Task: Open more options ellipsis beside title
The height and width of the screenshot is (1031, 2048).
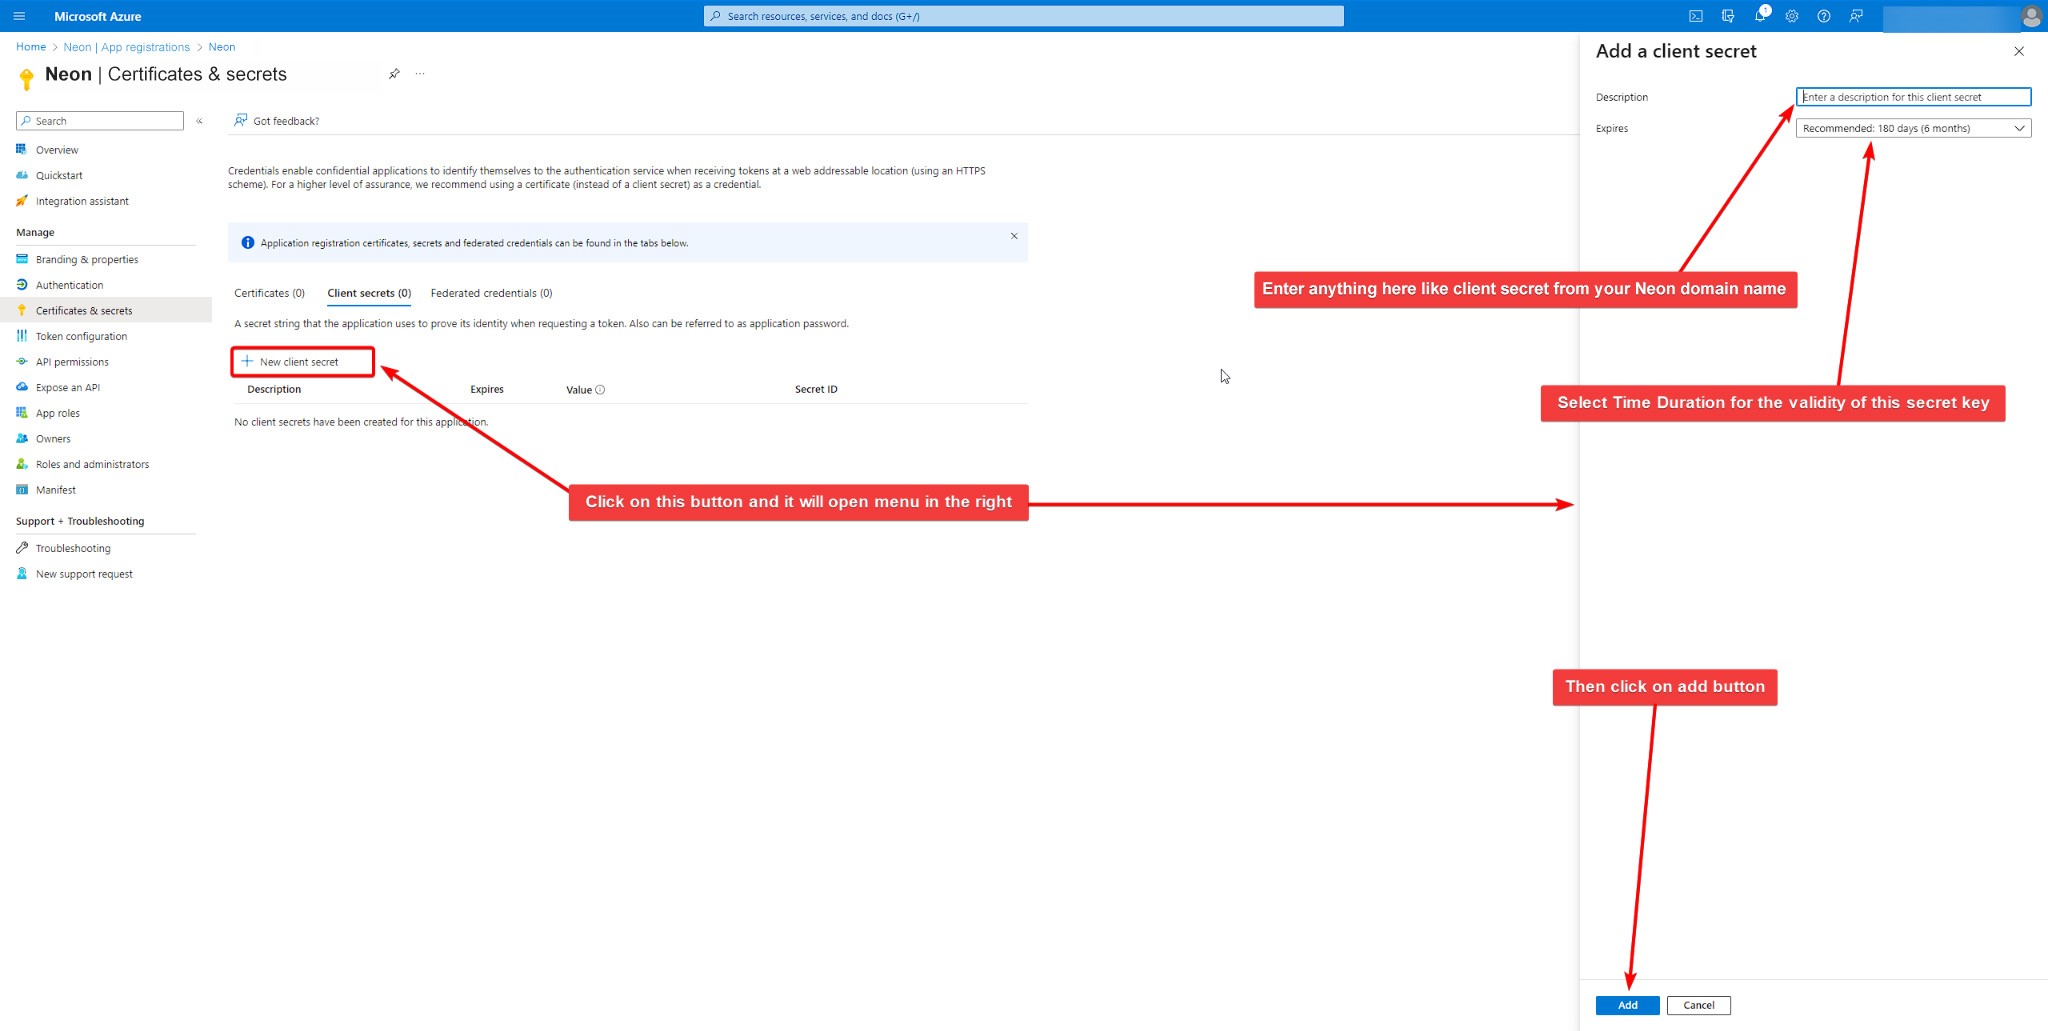Action: pos(420,74)
